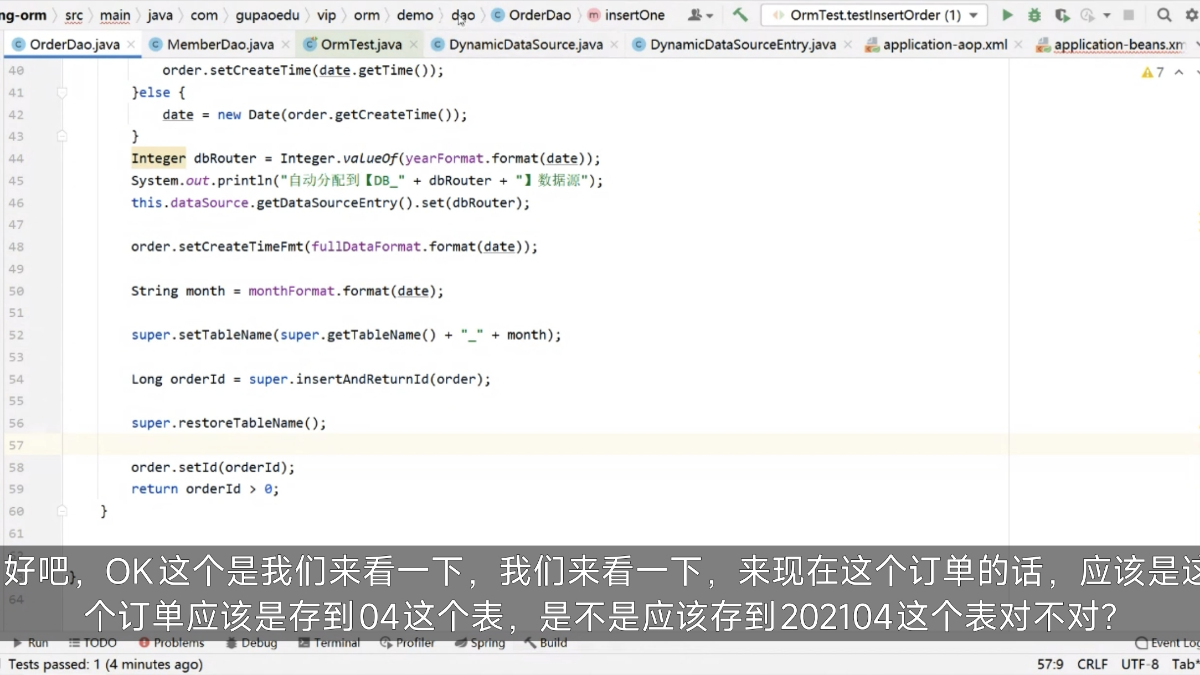Close the MemberDao.java tab
This screenshot has width=1200, height=675.
(x=285, y=45)
